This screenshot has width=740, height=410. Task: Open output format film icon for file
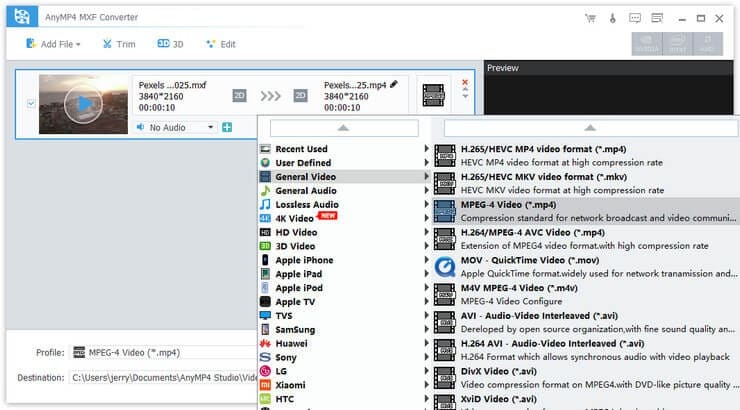coord(433,95)
